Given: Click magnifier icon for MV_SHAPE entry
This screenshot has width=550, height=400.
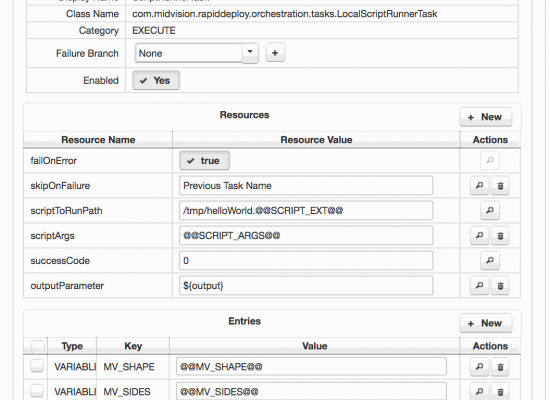Looking at the screenshot, I should pyautogui.click(x=479, y=367).
